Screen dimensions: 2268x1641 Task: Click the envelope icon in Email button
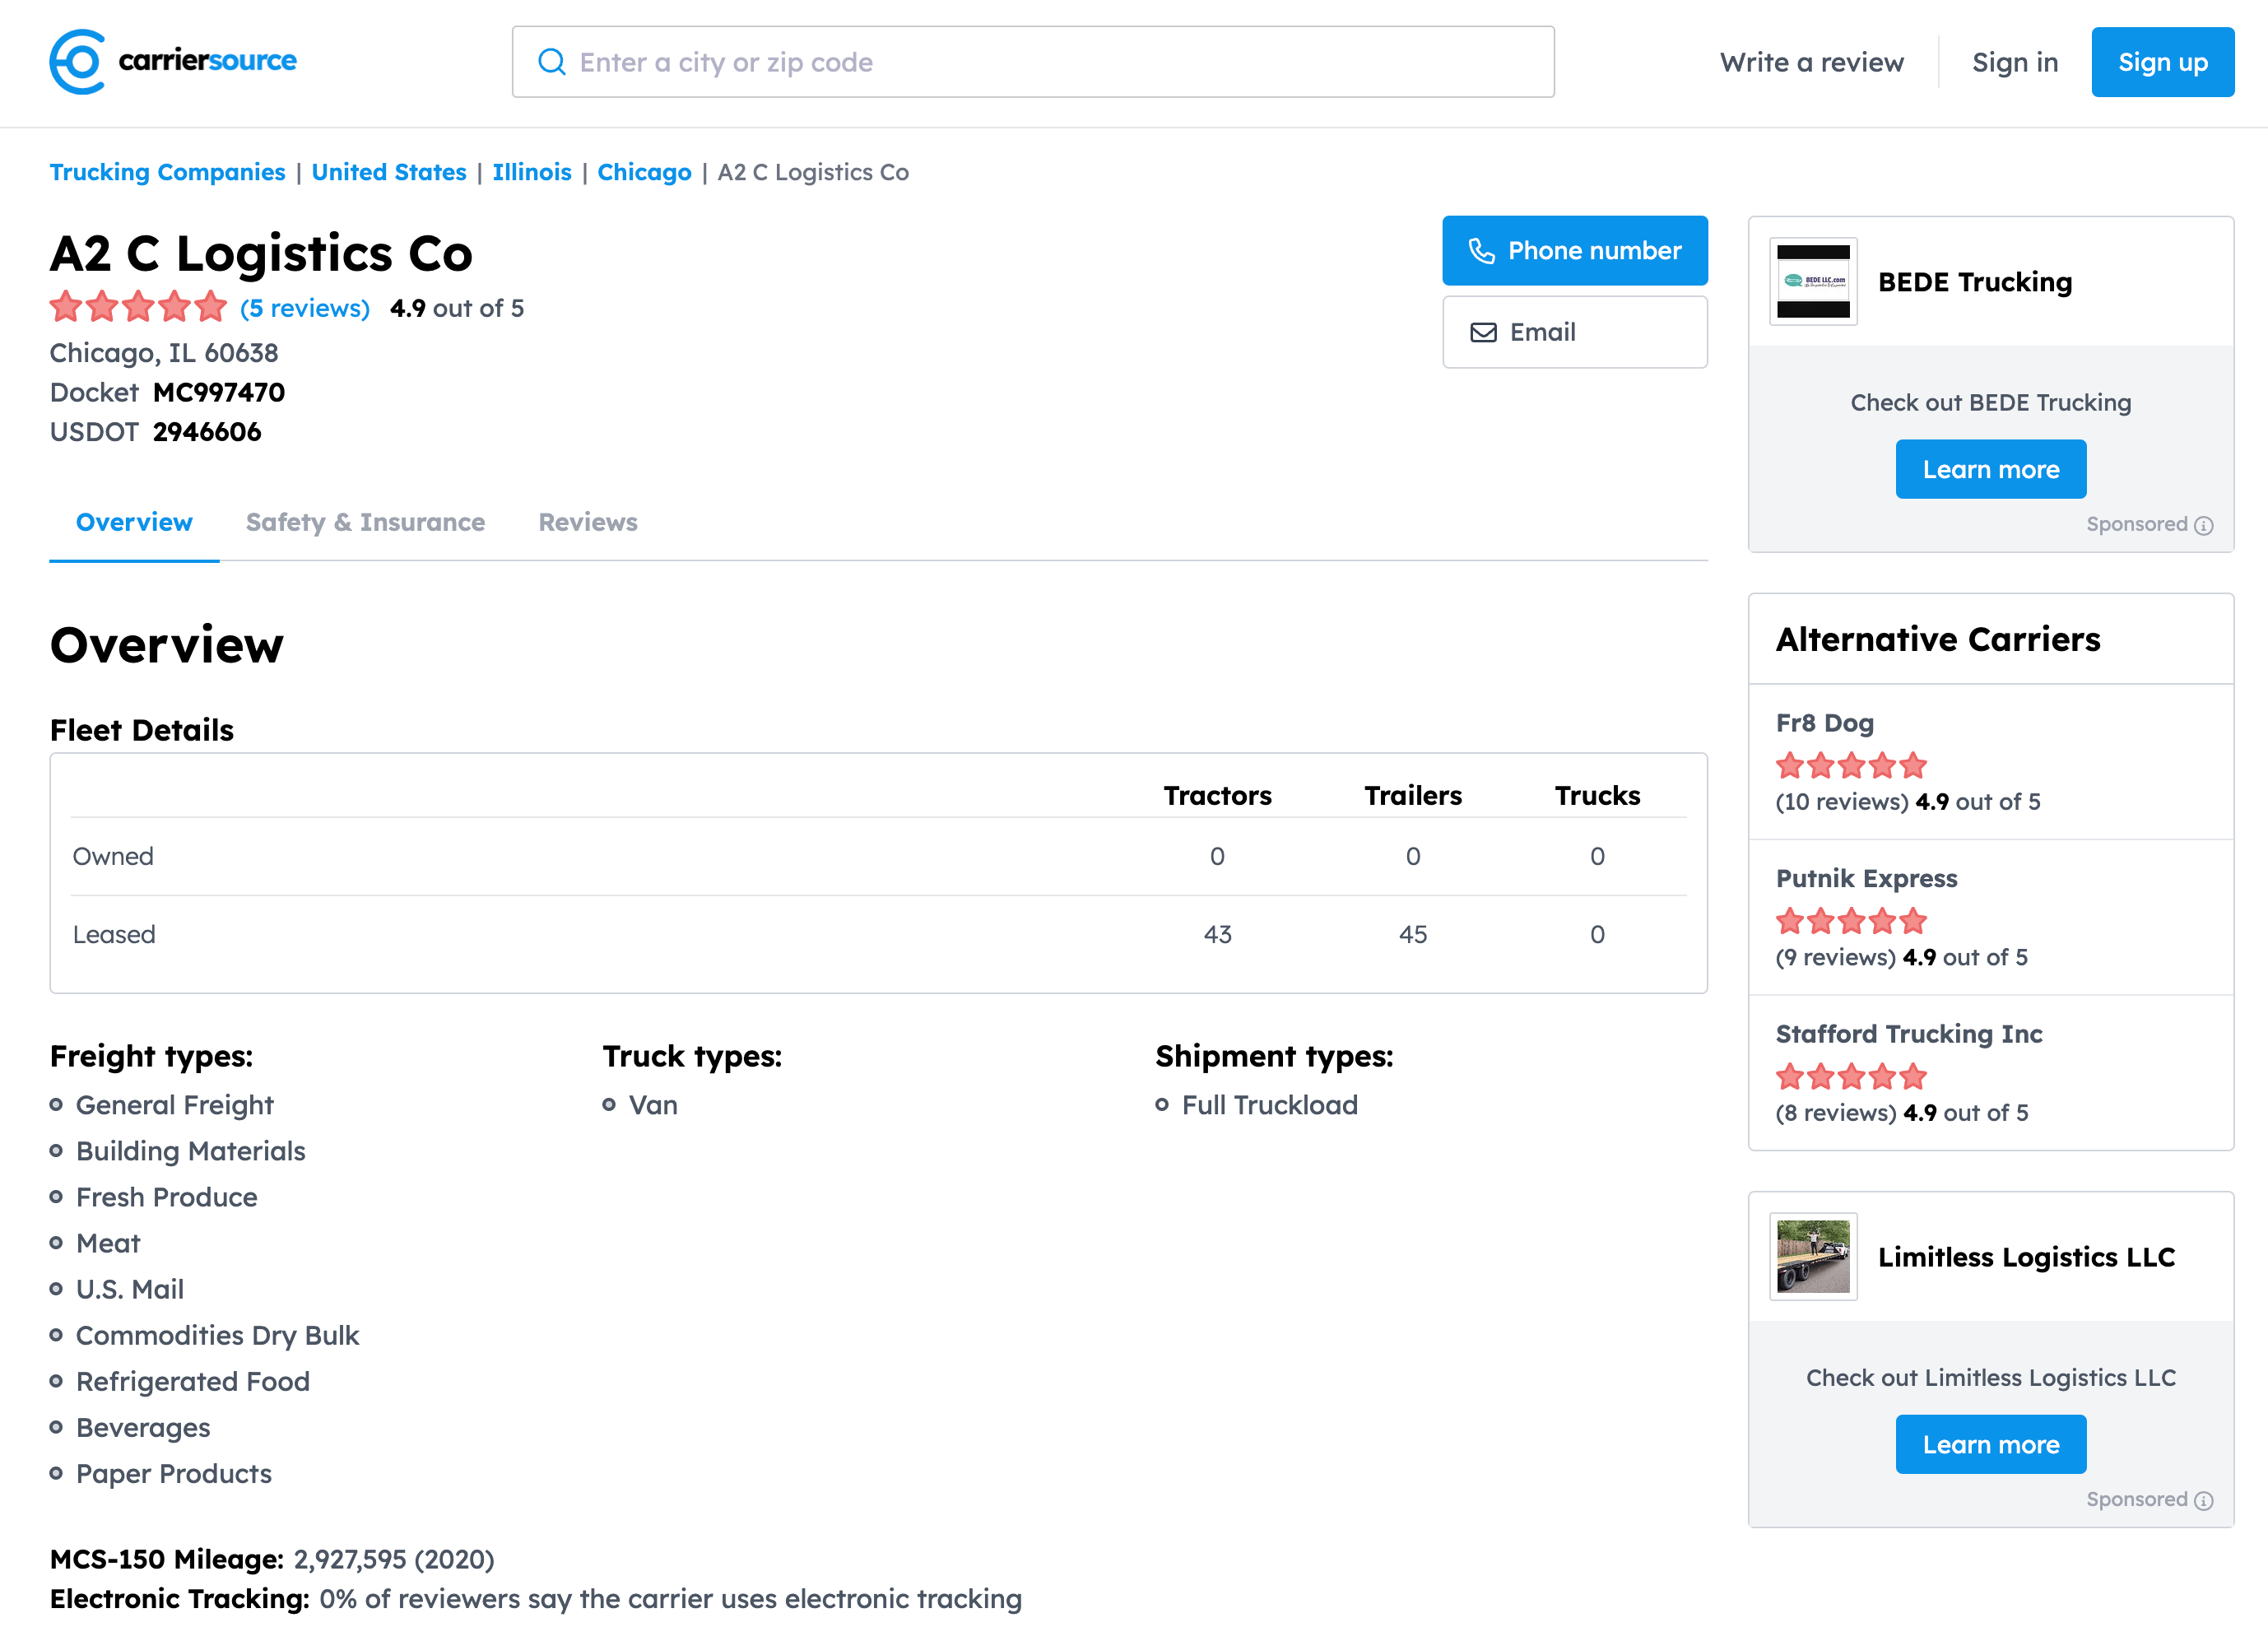coord(1483,333)
